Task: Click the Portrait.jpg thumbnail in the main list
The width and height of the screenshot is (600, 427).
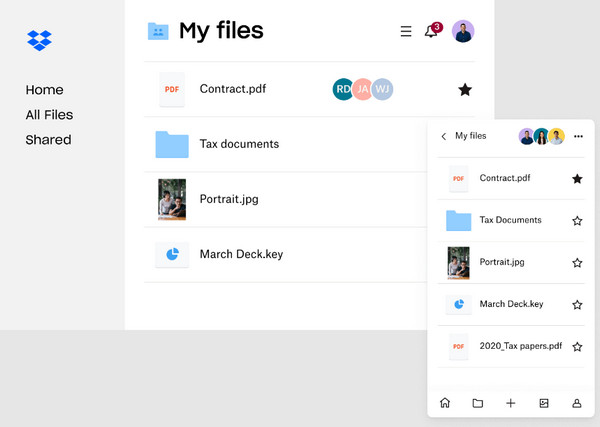Action: pyautogui.click(x=172, y=199)
